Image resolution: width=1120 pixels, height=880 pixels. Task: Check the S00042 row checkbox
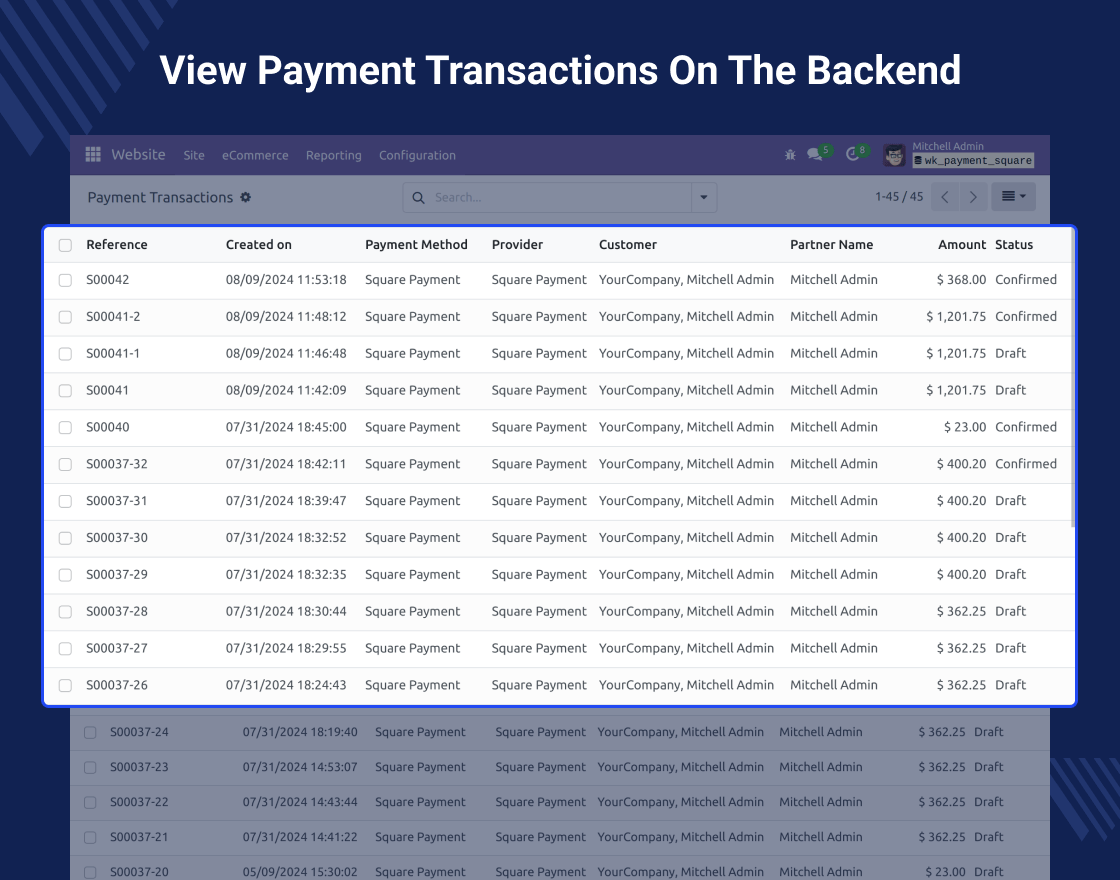pyautogui.click(x=65, y=280)
